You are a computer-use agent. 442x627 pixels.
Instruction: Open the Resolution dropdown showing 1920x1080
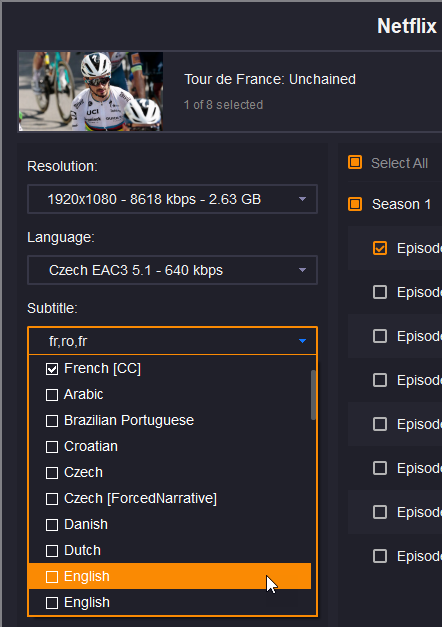(172, 199)
